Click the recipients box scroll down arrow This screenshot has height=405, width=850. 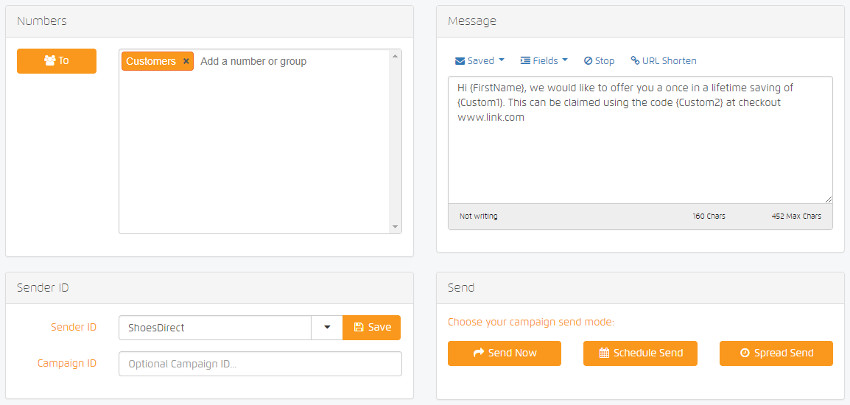395,227
